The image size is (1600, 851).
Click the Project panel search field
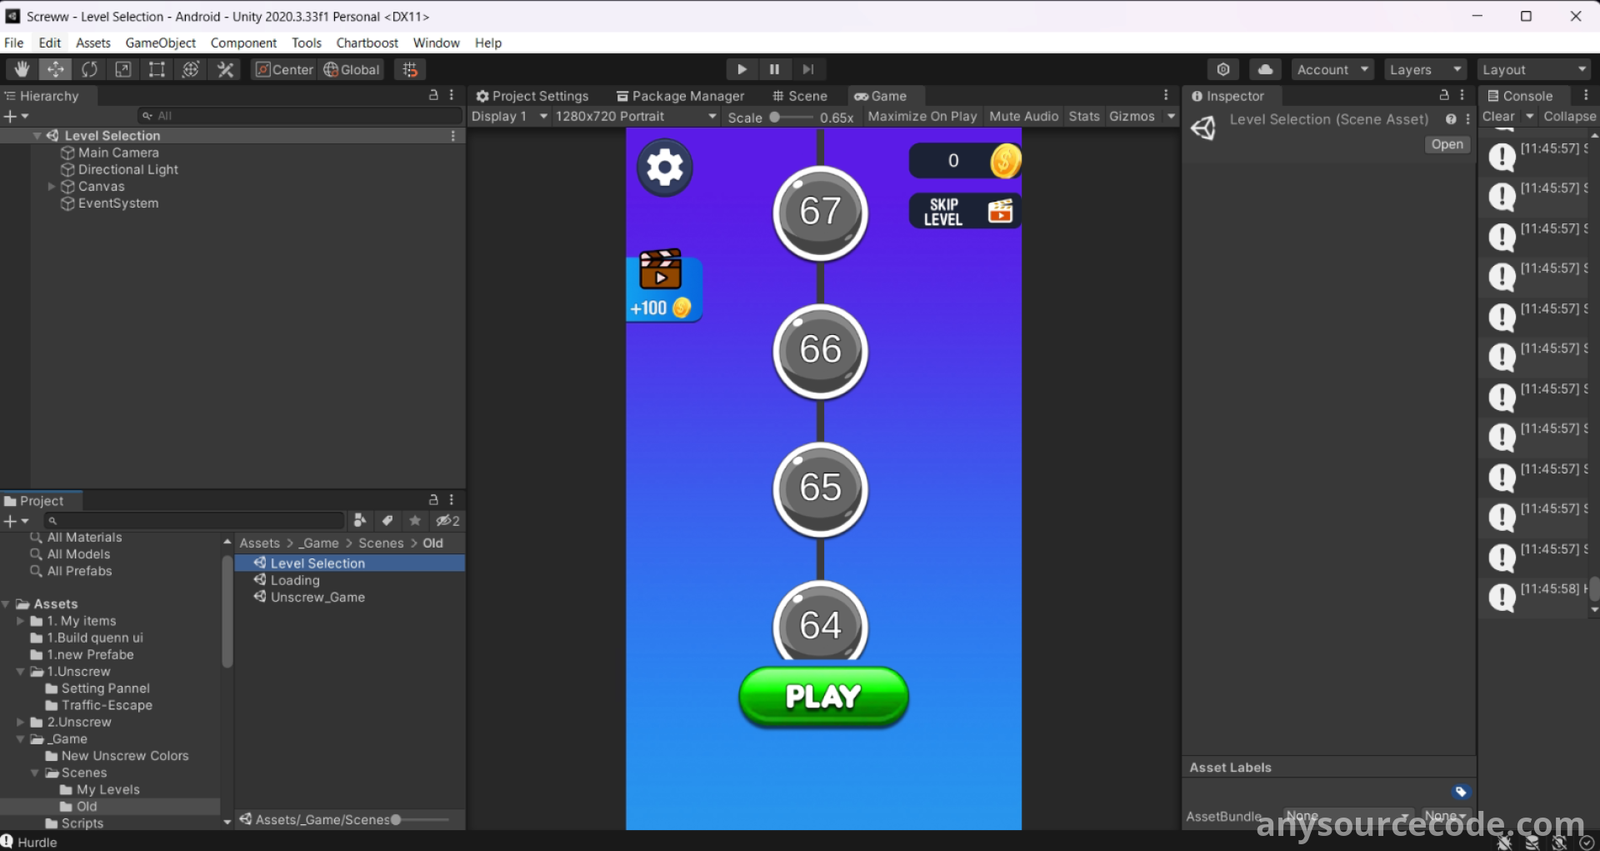193,521
